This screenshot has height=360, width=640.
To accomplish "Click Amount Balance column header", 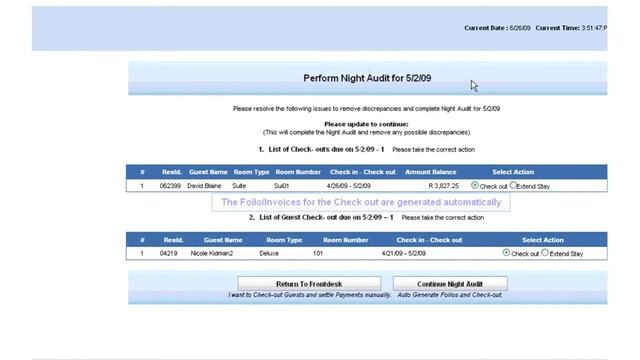I will (x=431, y=172).
